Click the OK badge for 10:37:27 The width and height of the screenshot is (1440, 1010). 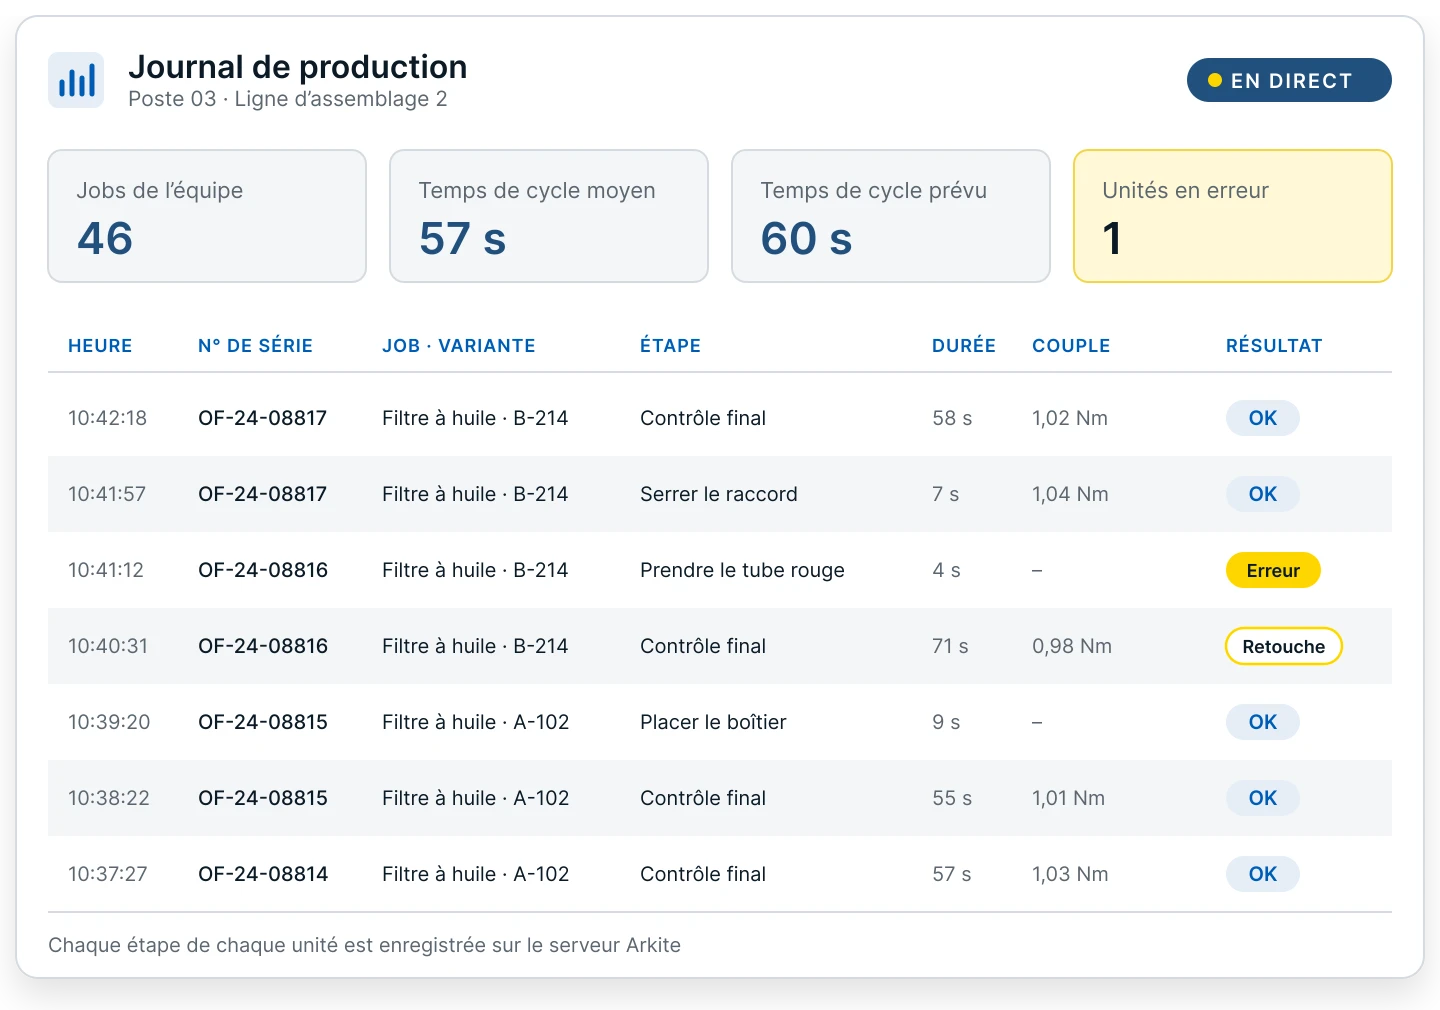point(1263,874)
